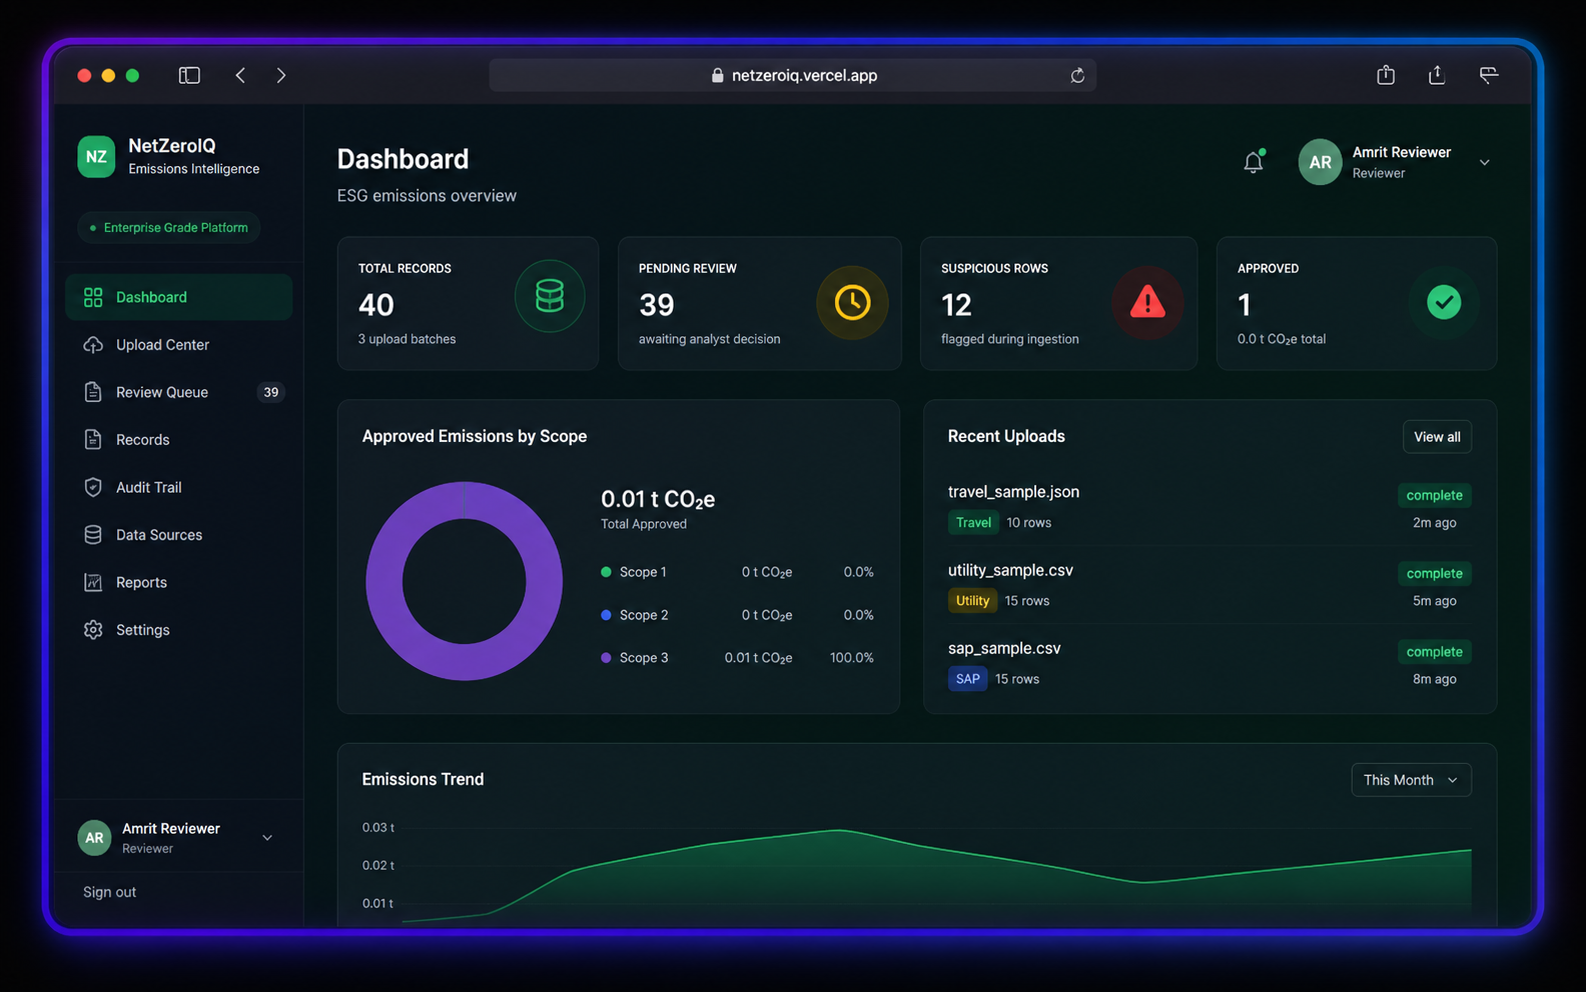Open the Upload Center menu item
Screen dimensions: 1586x992
coord(179,345)
